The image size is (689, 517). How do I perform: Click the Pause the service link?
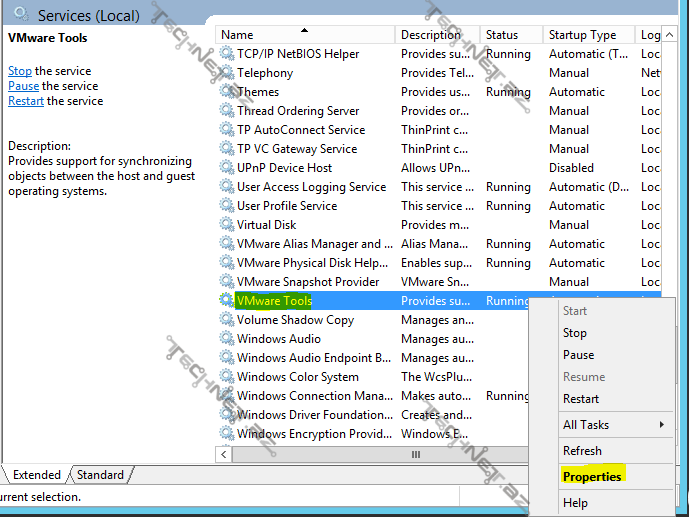point(23,86)
